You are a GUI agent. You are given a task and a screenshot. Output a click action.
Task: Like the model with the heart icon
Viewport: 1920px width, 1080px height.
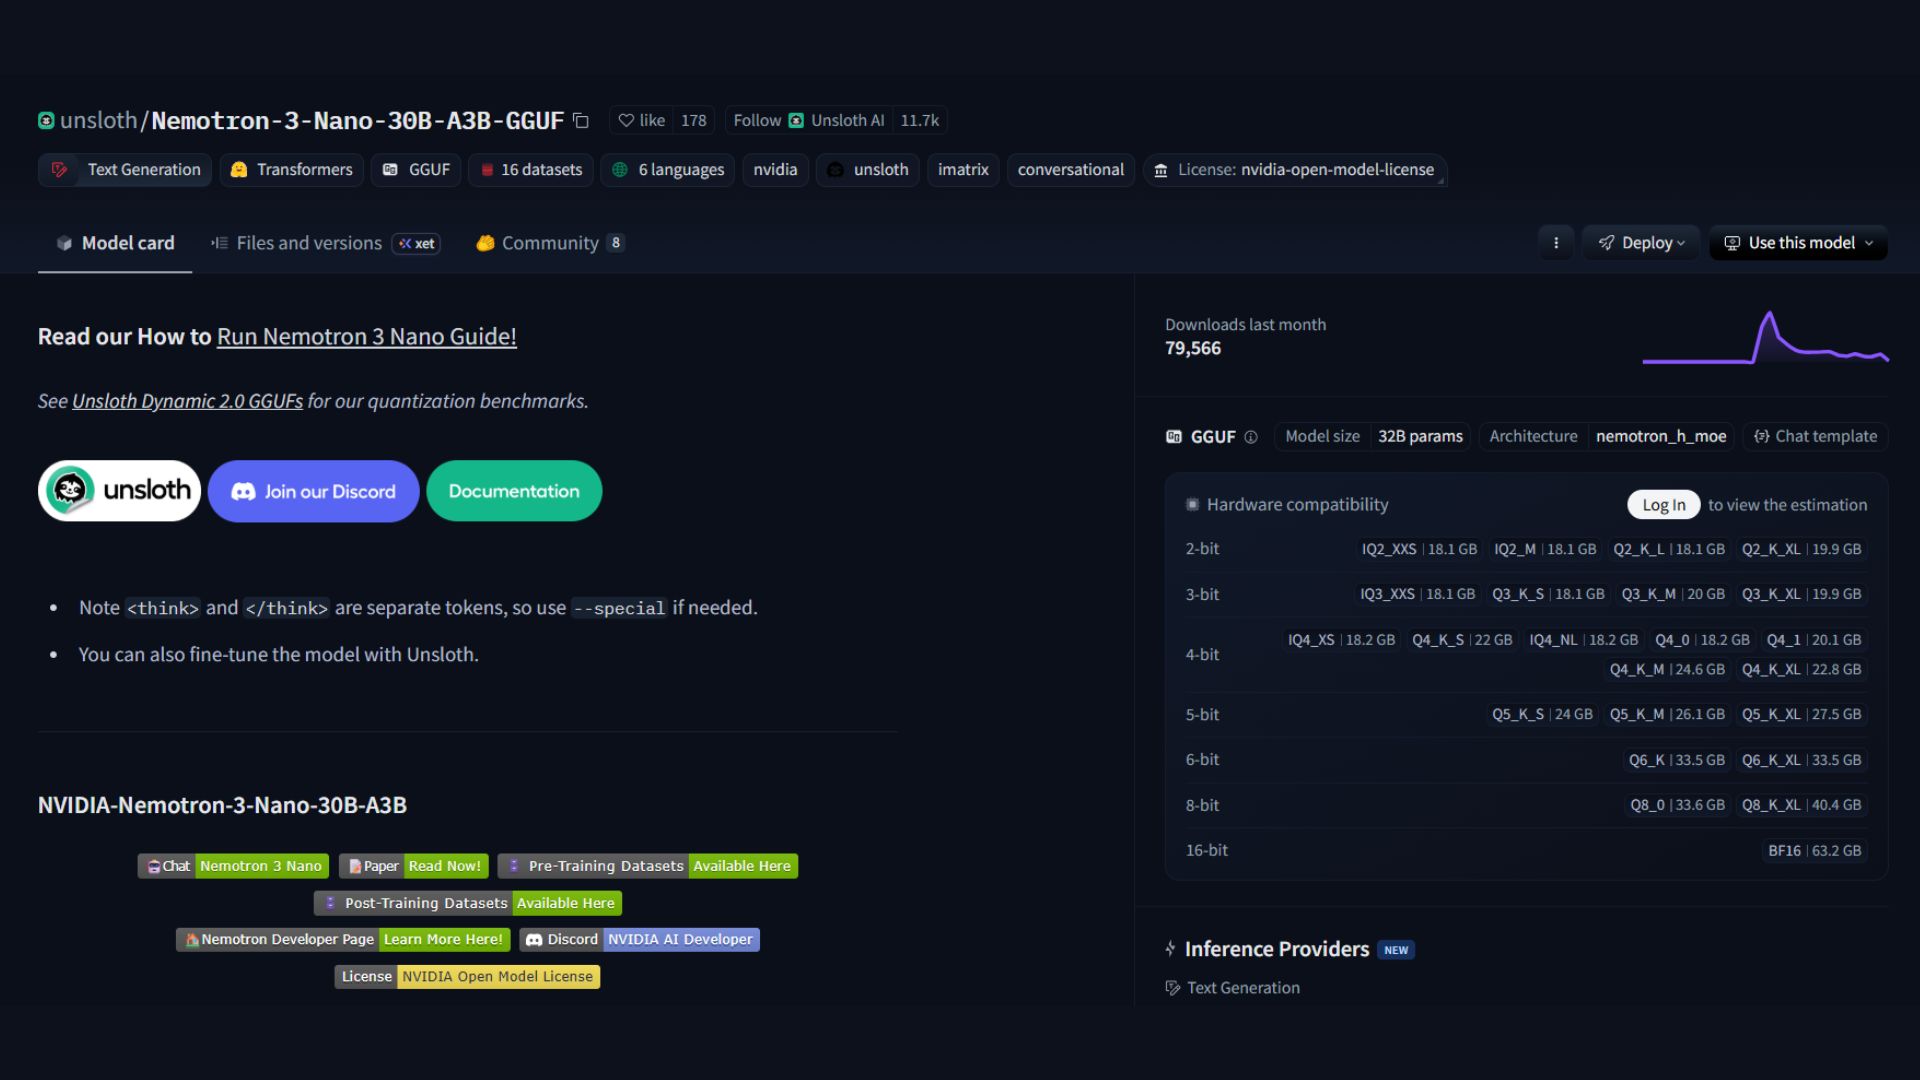[x=641, y=121]
